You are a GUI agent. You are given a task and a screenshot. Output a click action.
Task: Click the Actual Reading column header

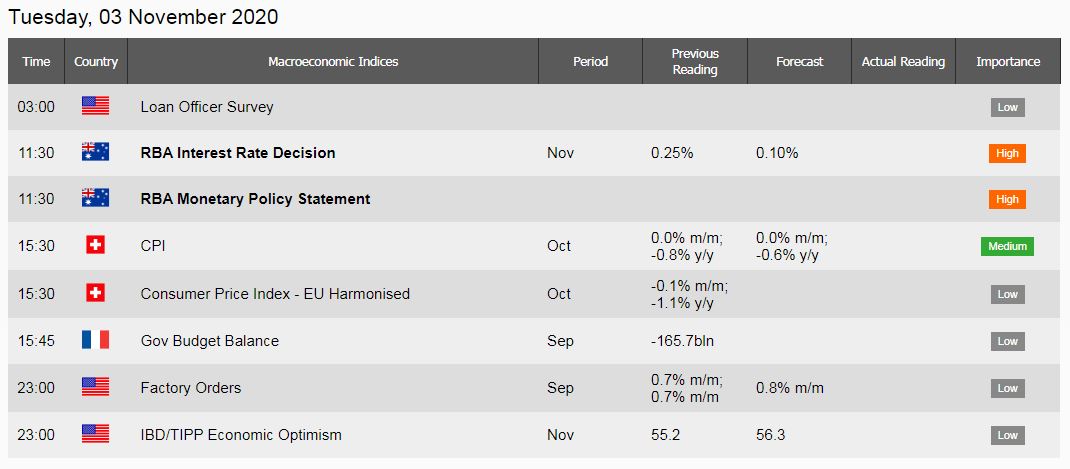click(x=903, y=61)
